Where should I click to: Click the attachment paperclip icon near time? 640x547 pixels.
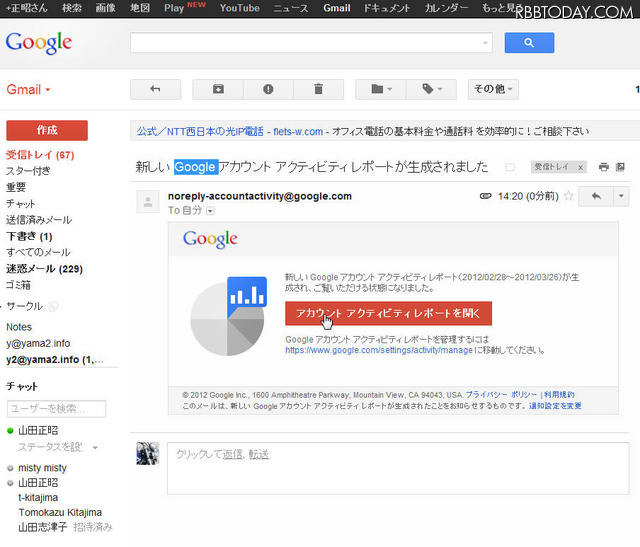click(485, 196)
